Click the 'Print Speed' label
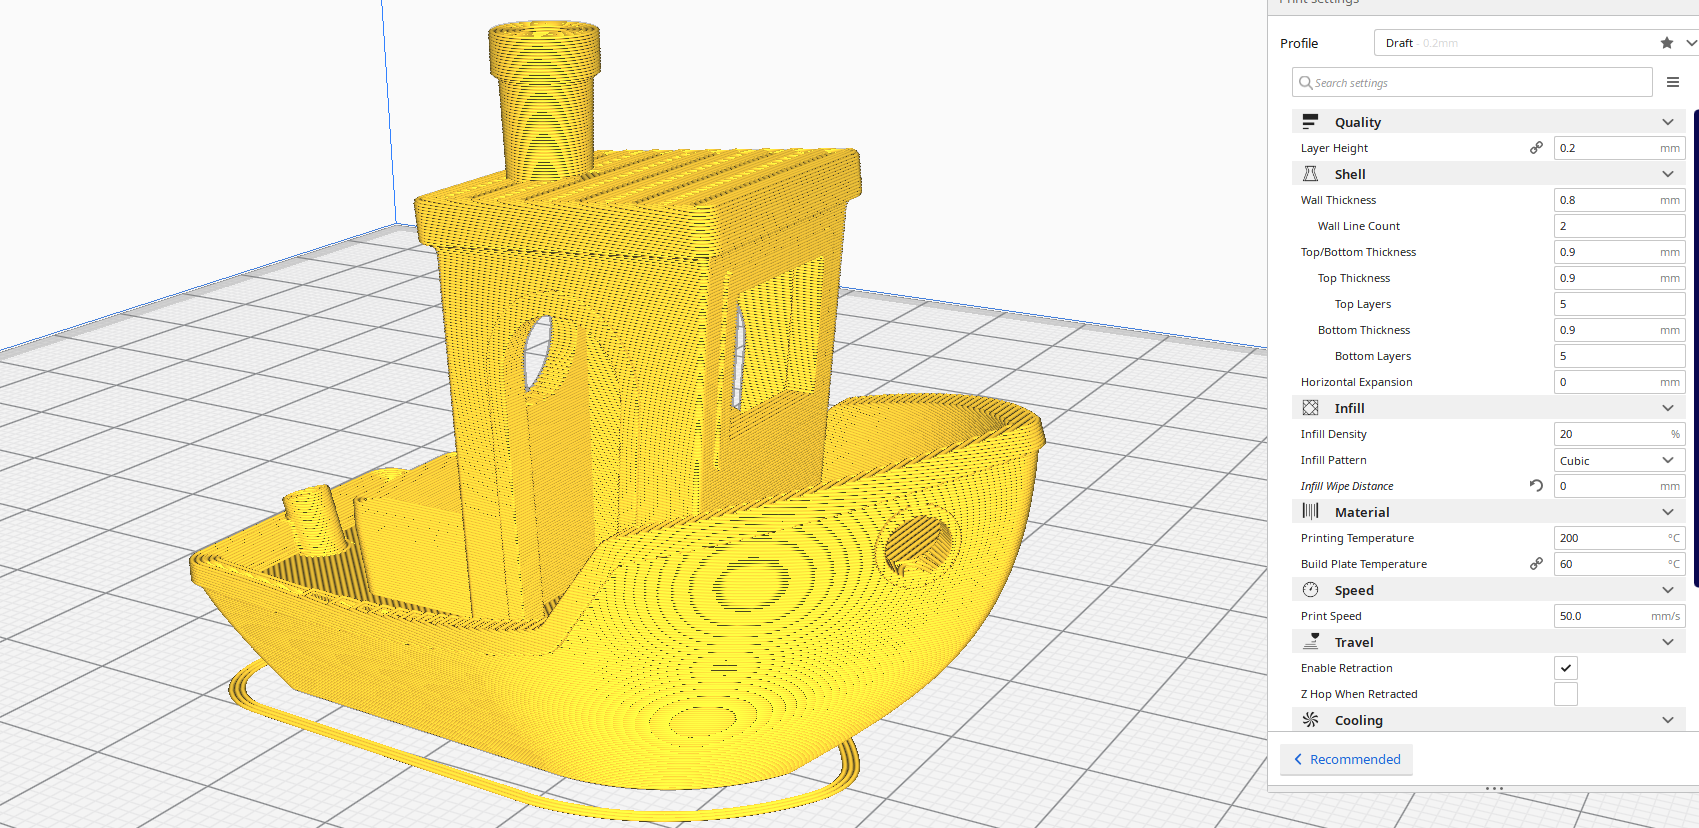1699x828 pixels. tap(1331, 616)
